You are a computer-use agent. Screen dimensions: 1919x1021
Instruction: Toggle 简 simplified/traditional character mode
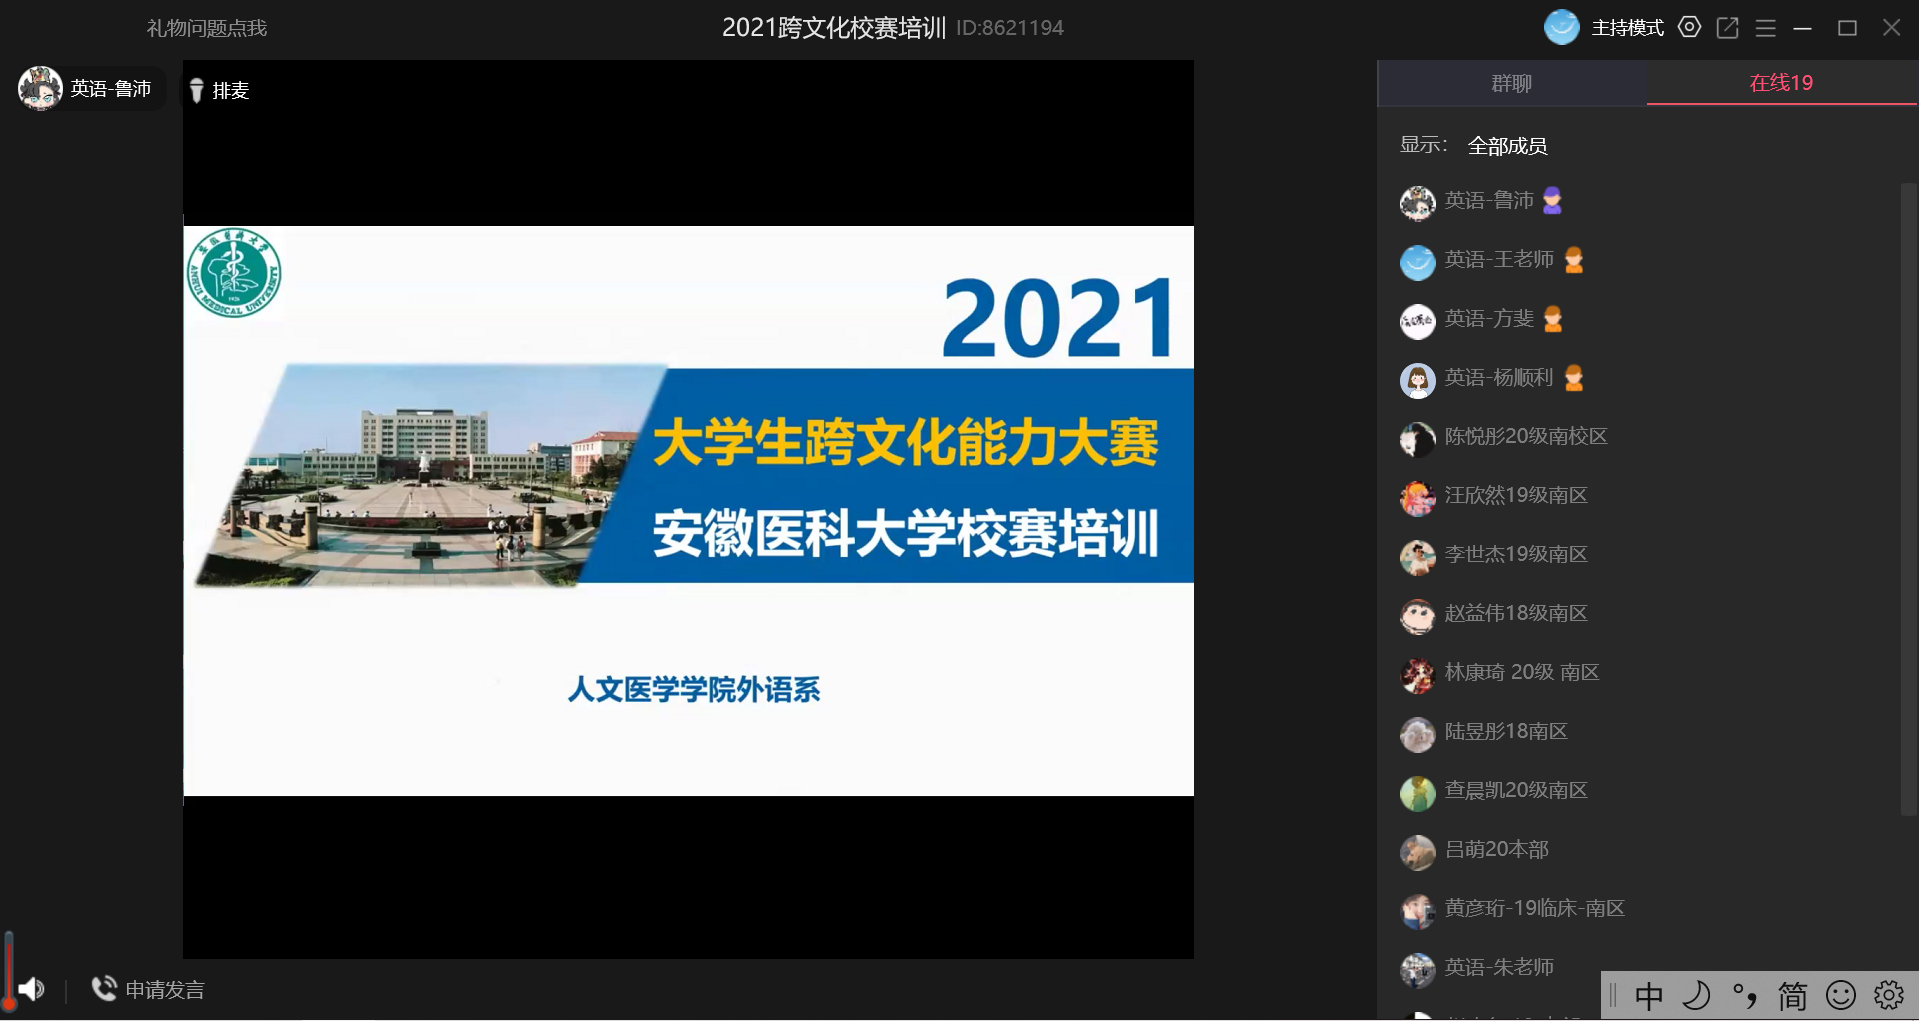pos(1792,995)
